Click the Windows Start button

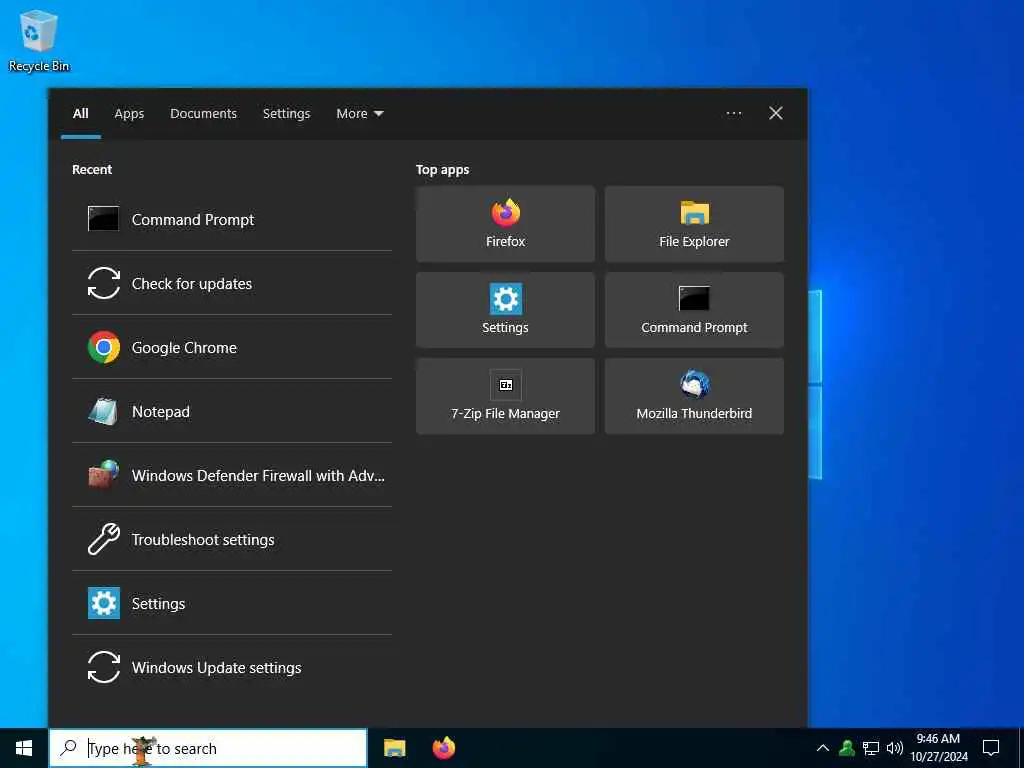tap(24, 748)
